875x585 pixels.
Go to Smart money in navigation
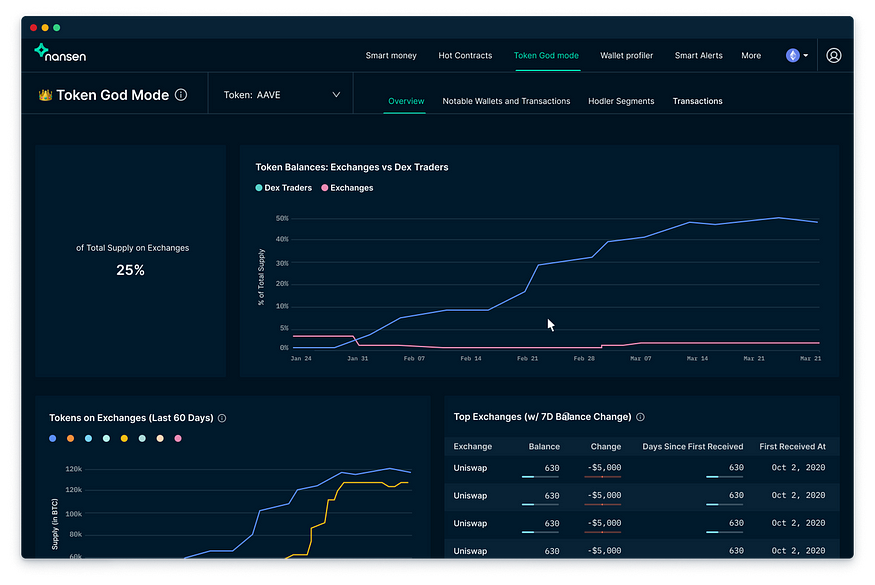(x=391, y=56)
